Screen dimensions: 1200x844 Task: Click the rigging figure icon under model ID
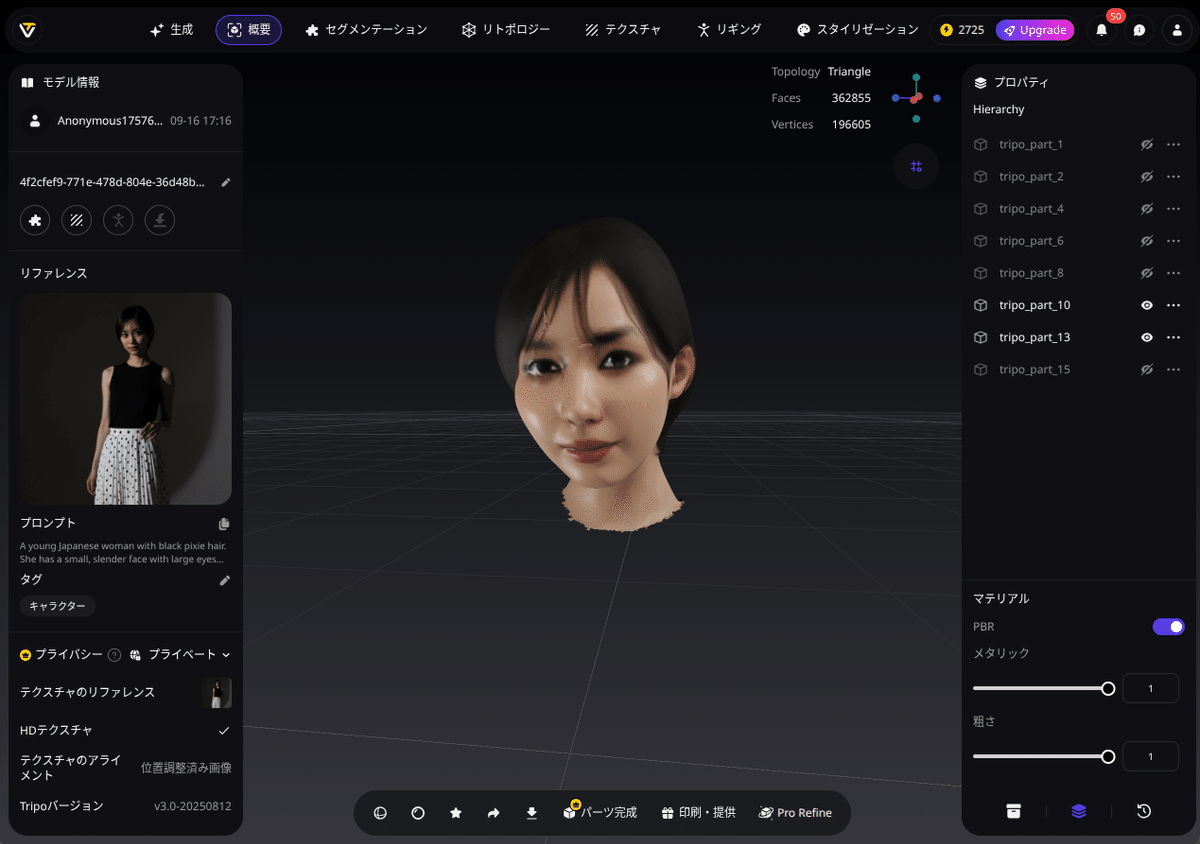(118, 220)
